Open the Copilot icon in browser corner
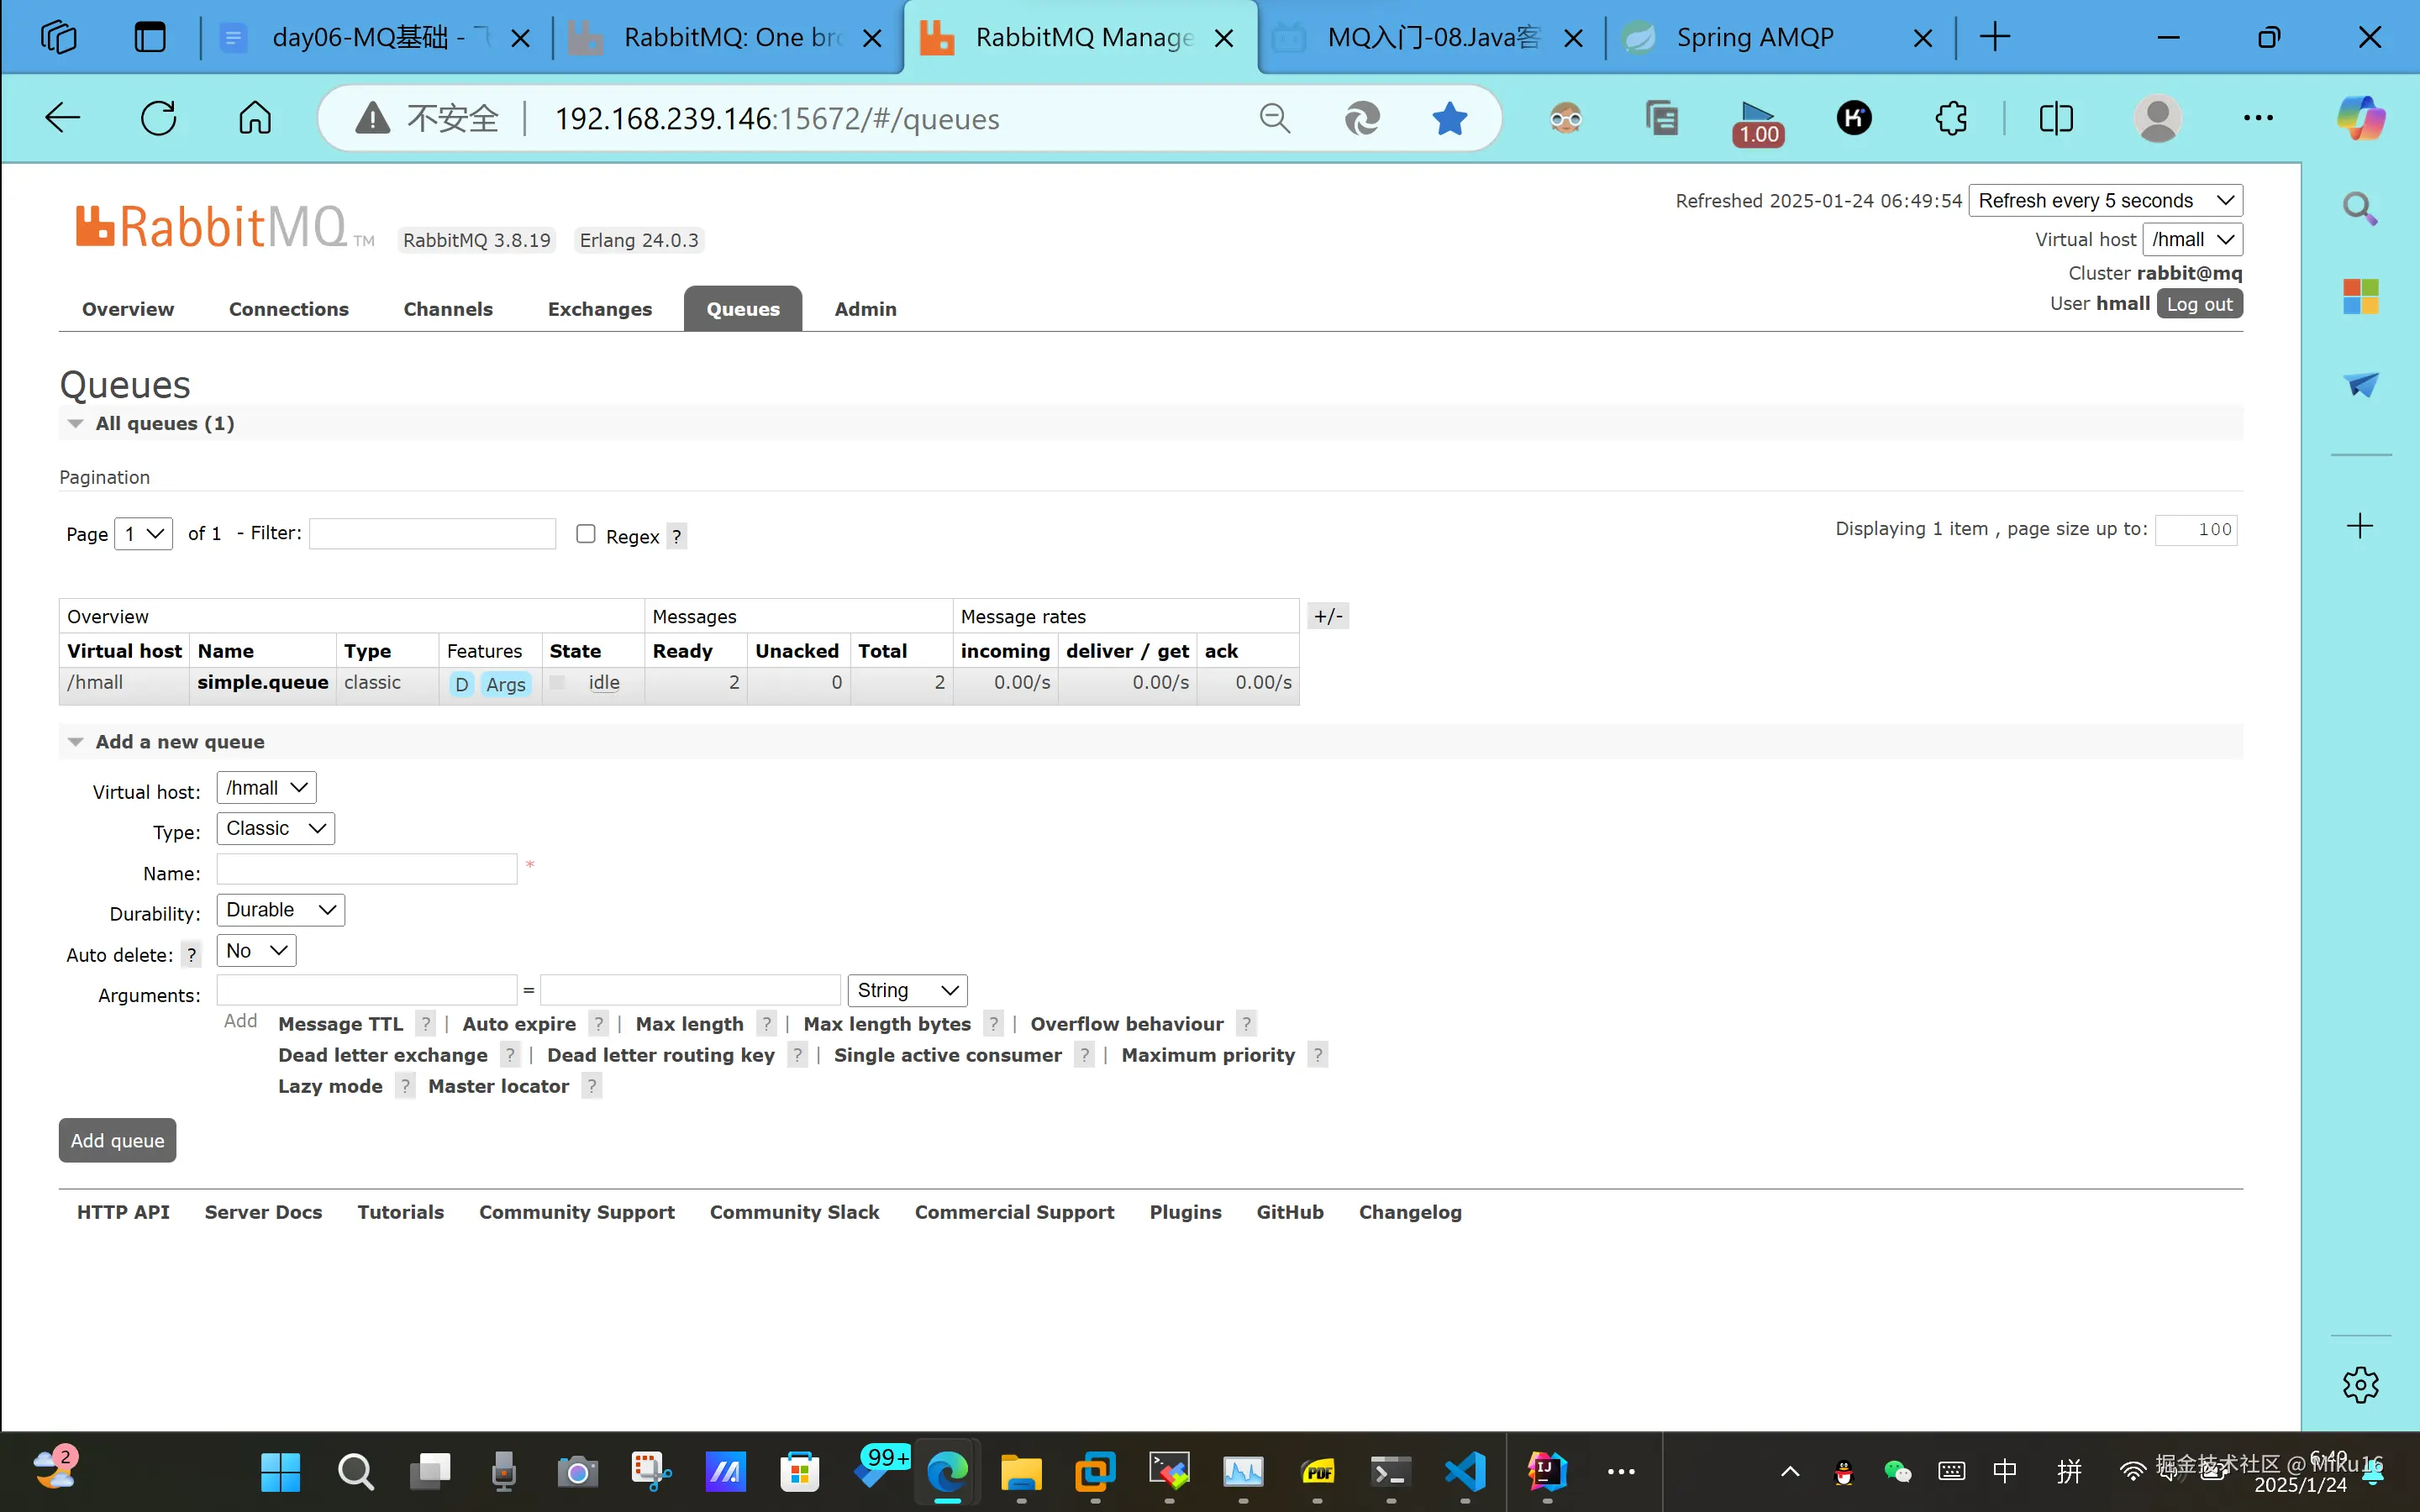 pos(2361,118)
